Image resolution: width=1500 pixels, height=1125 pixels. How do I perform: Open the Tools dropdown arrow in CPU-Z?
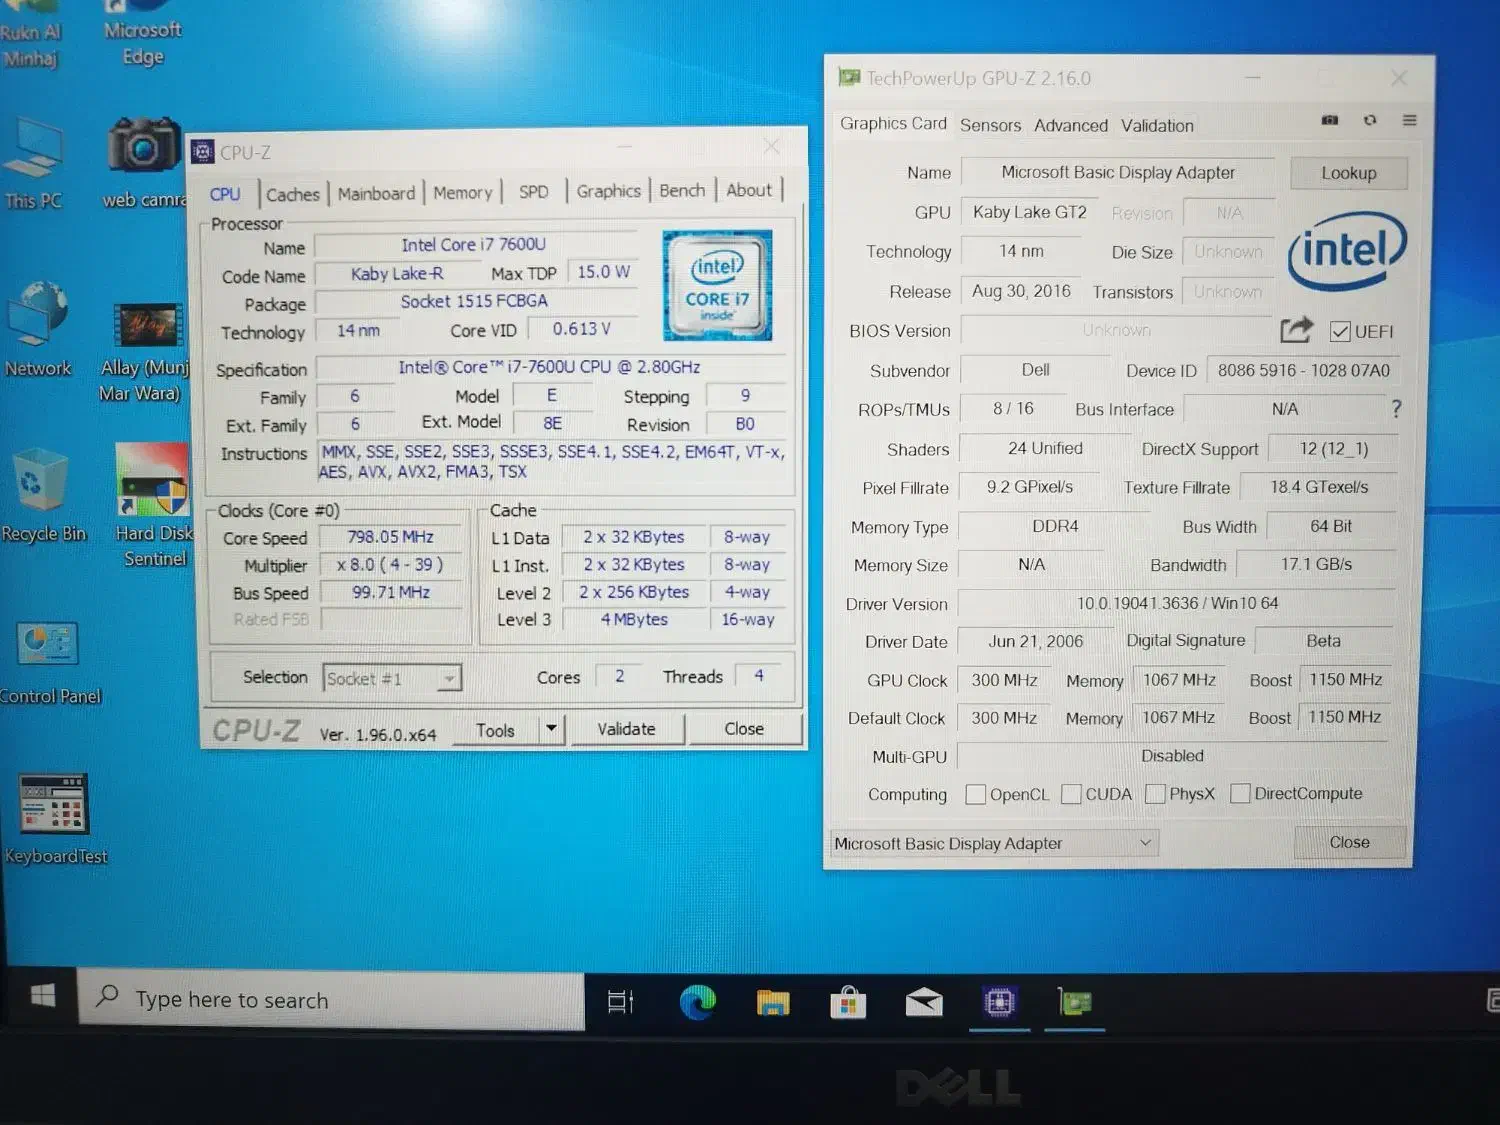pos(551,729)
